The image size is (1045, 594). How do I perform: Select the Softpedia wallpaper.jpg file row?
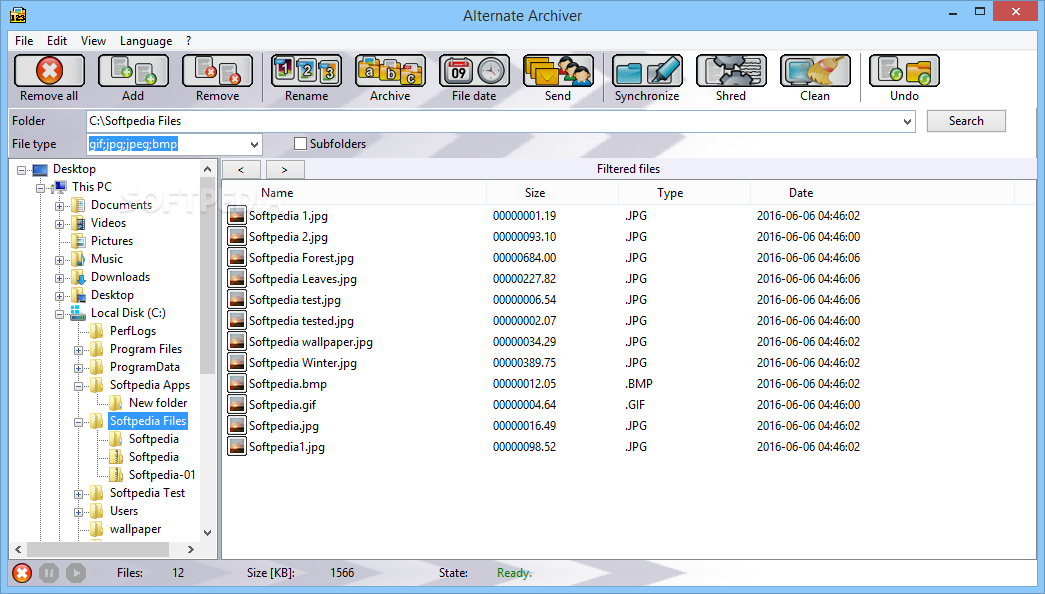[628, 341]
